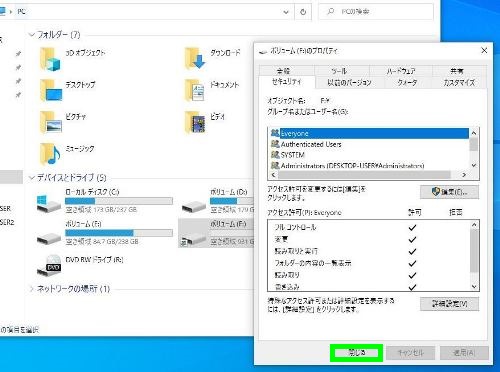Select the ボリューム (E:) drive icon
Viewport: 500px width, 372px height.
point(49,238)
